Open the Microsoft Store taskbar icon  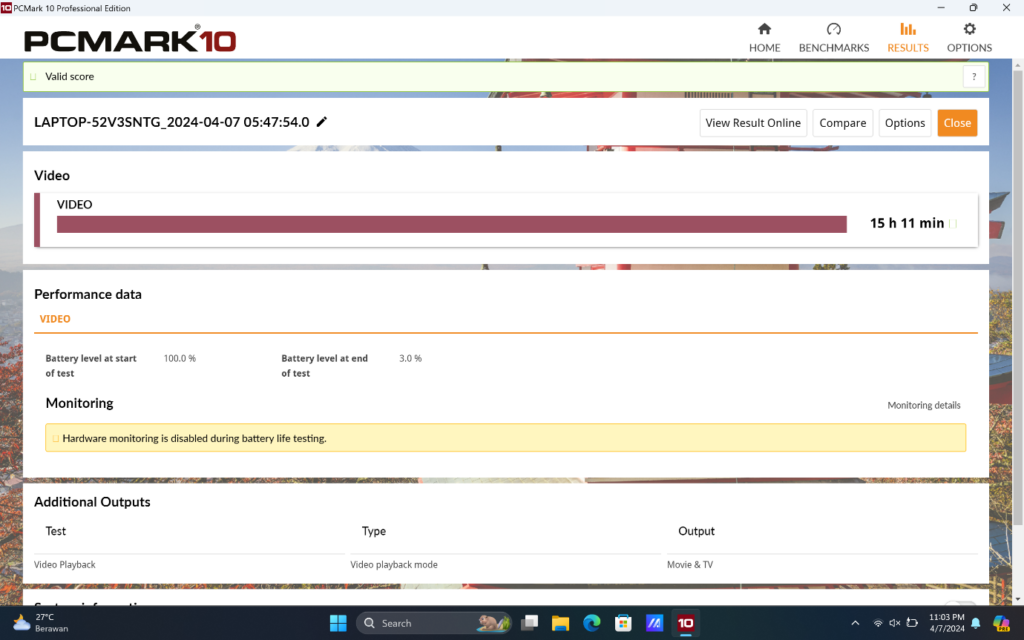[x=623, y=623]
